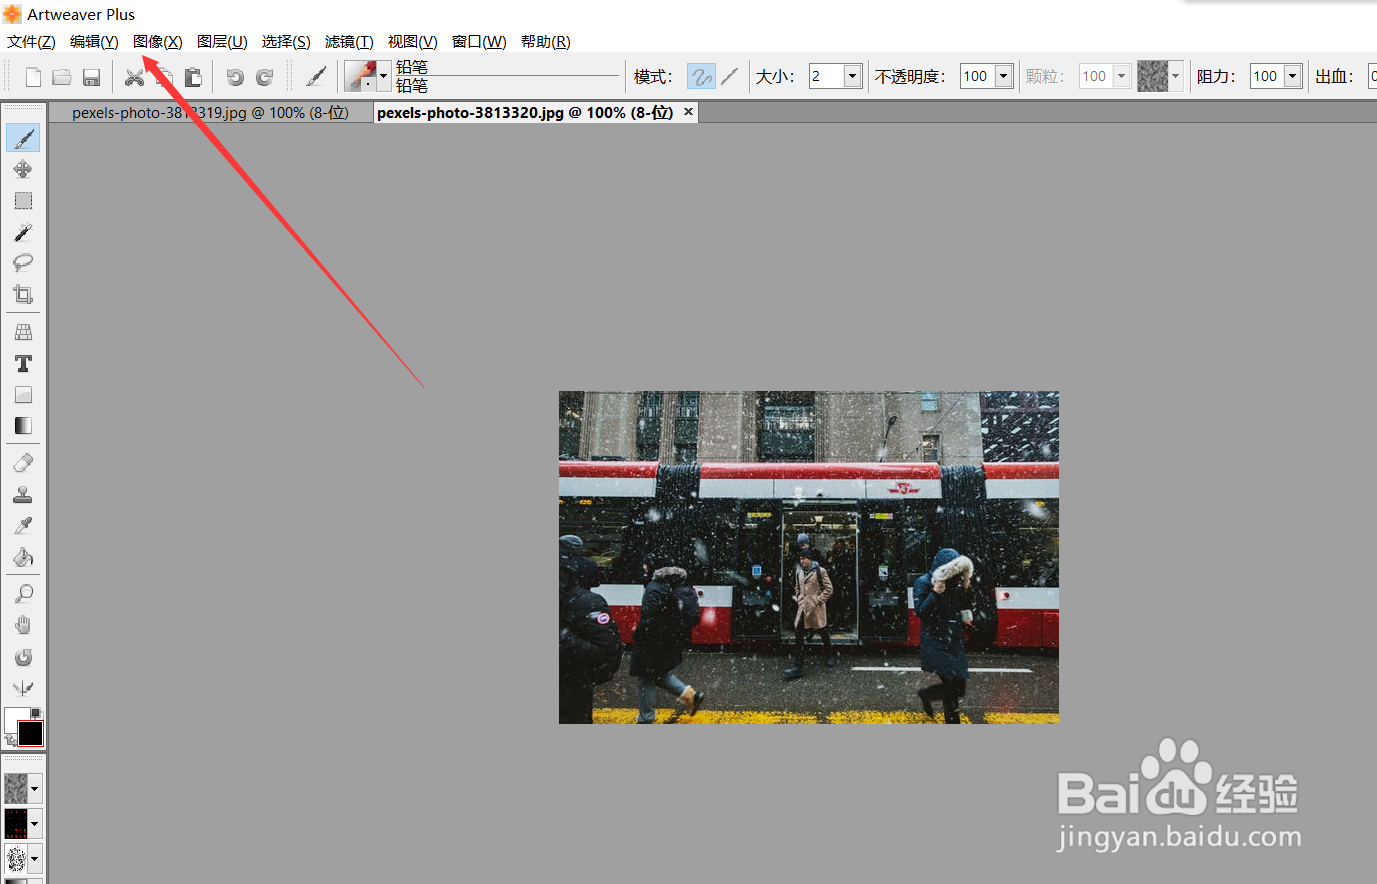Select the Magic Wand tool
This screenshot has width=1377, height=884.
23,232
